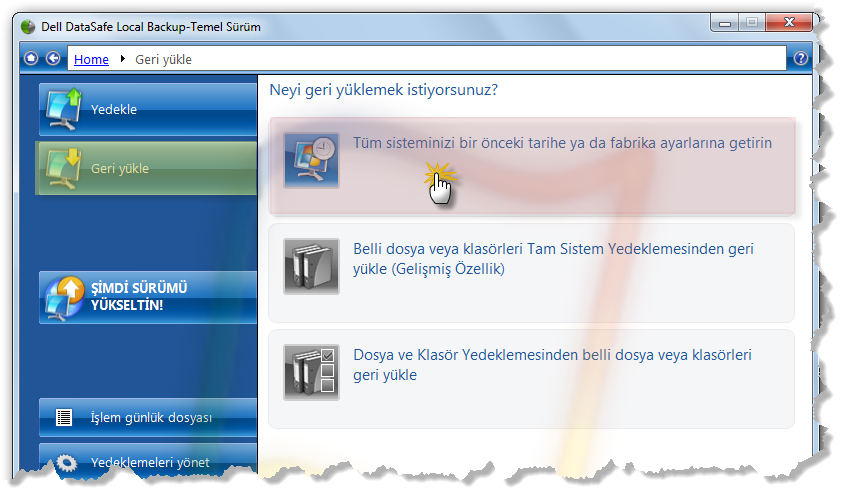Click the Geri yükle monitor icon with yellow arrow

click(64, 169)
